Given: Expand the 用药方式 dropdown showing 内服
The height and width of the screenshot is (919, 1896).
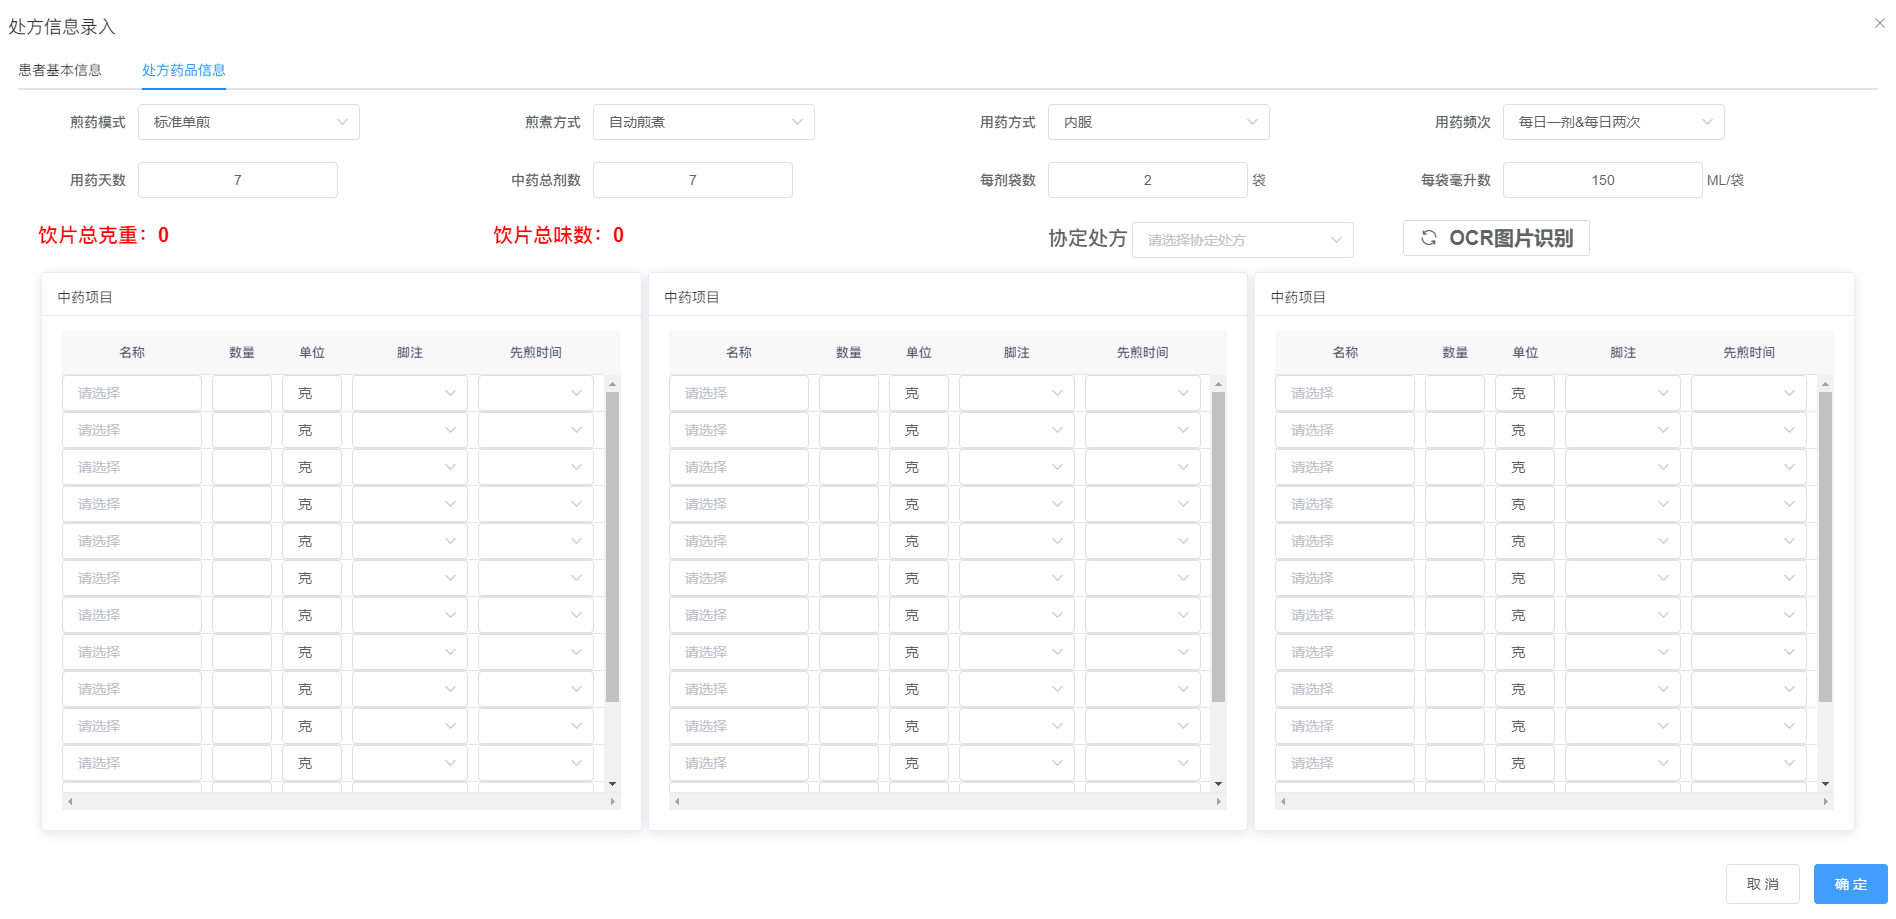Looking at the screenshot, I should click(1159, 122).
